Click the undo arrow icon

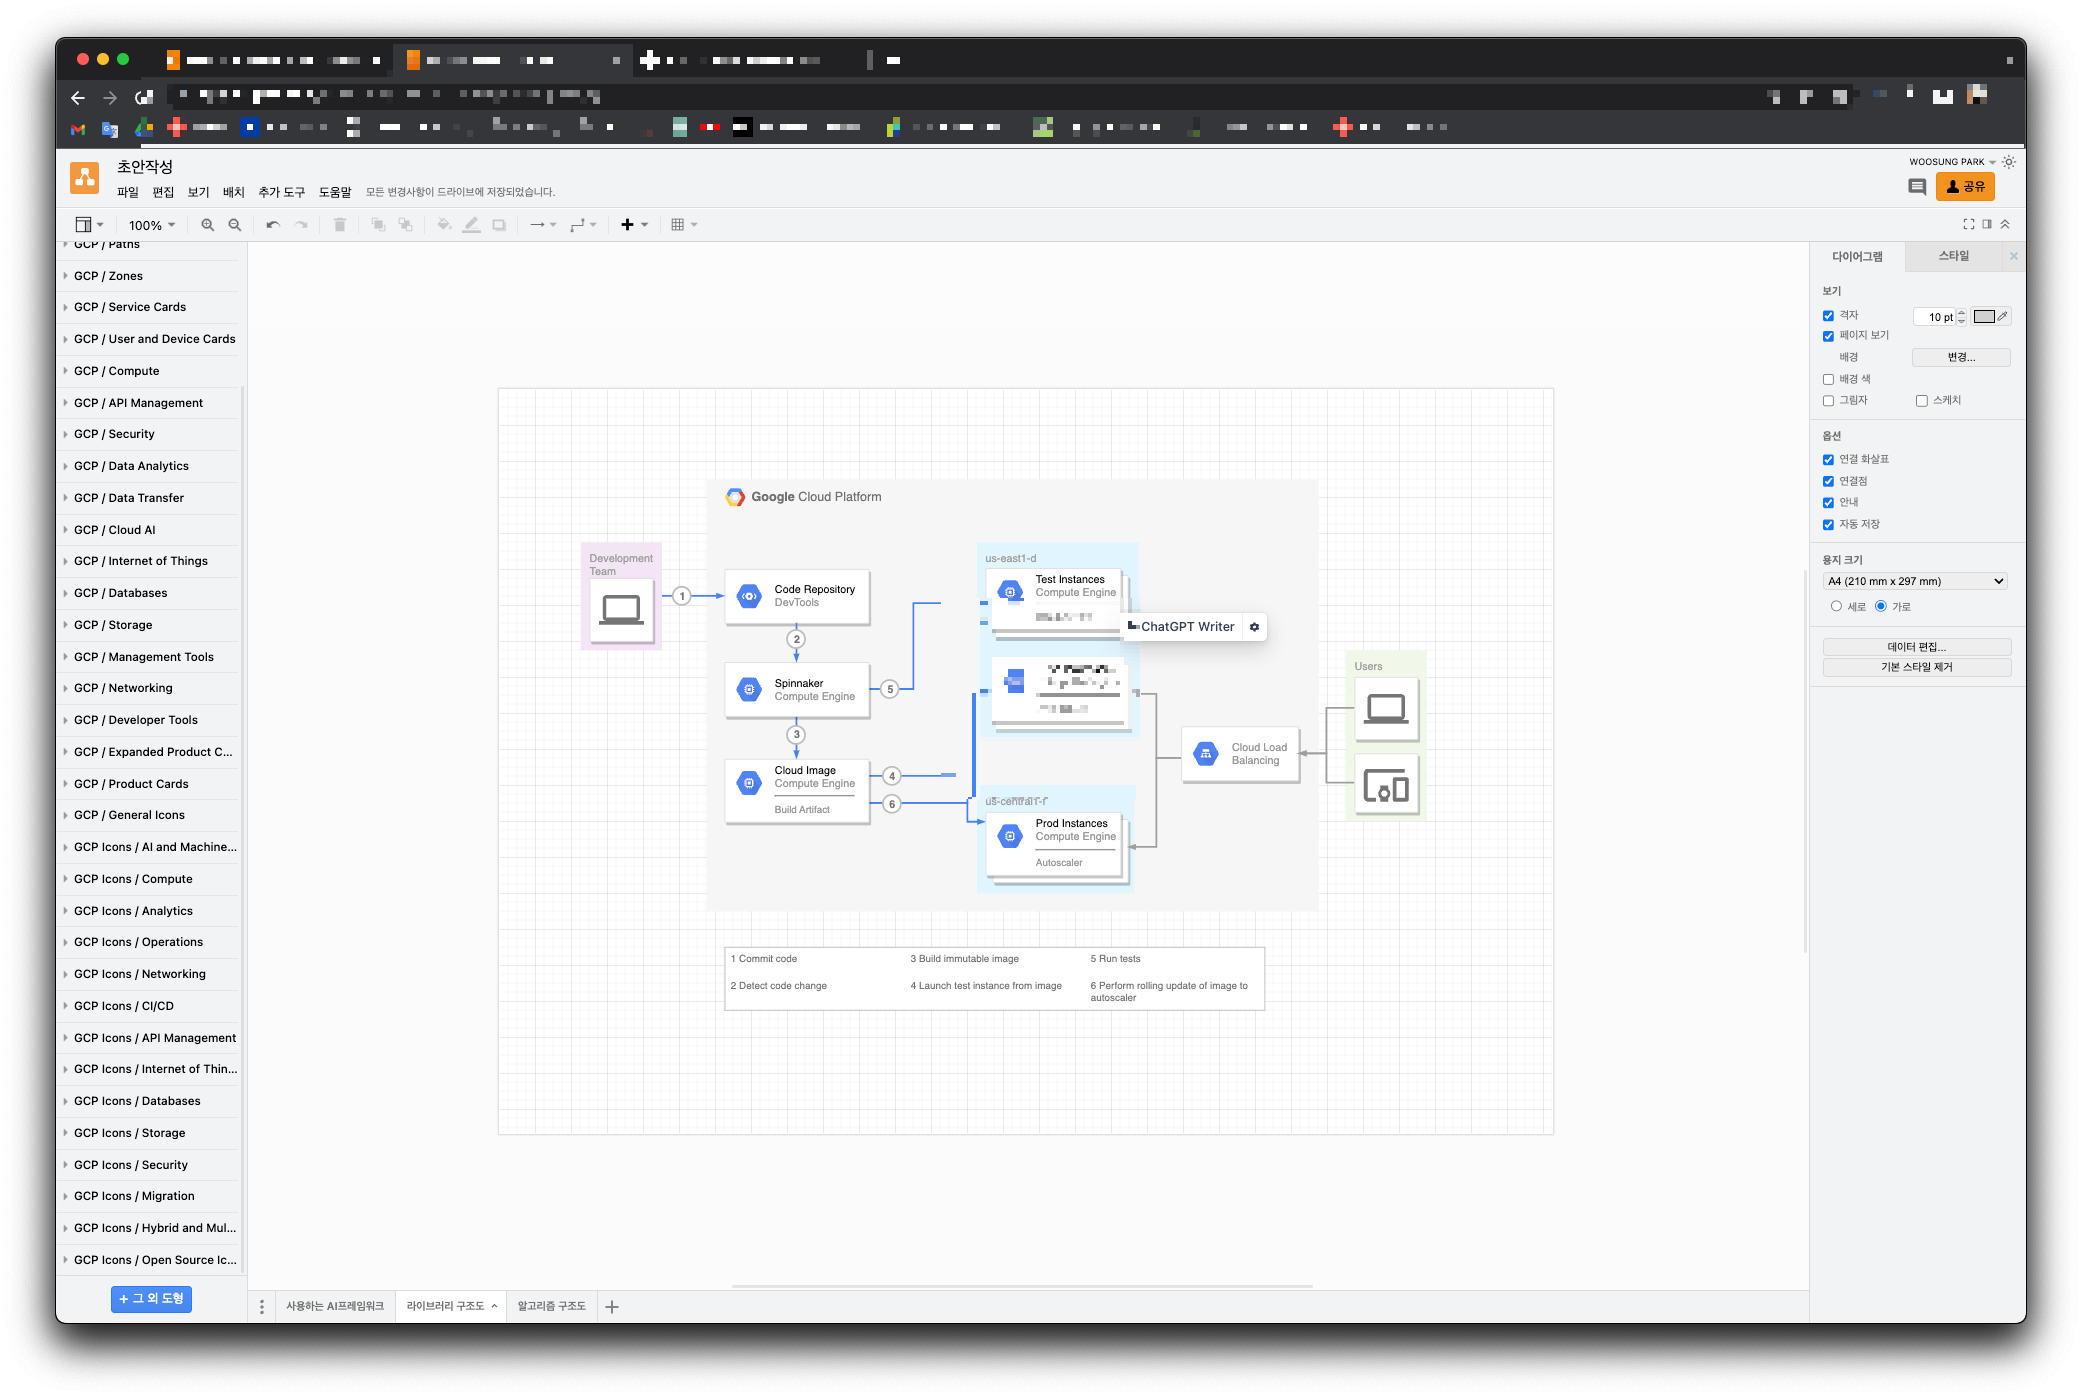(273, 225)
